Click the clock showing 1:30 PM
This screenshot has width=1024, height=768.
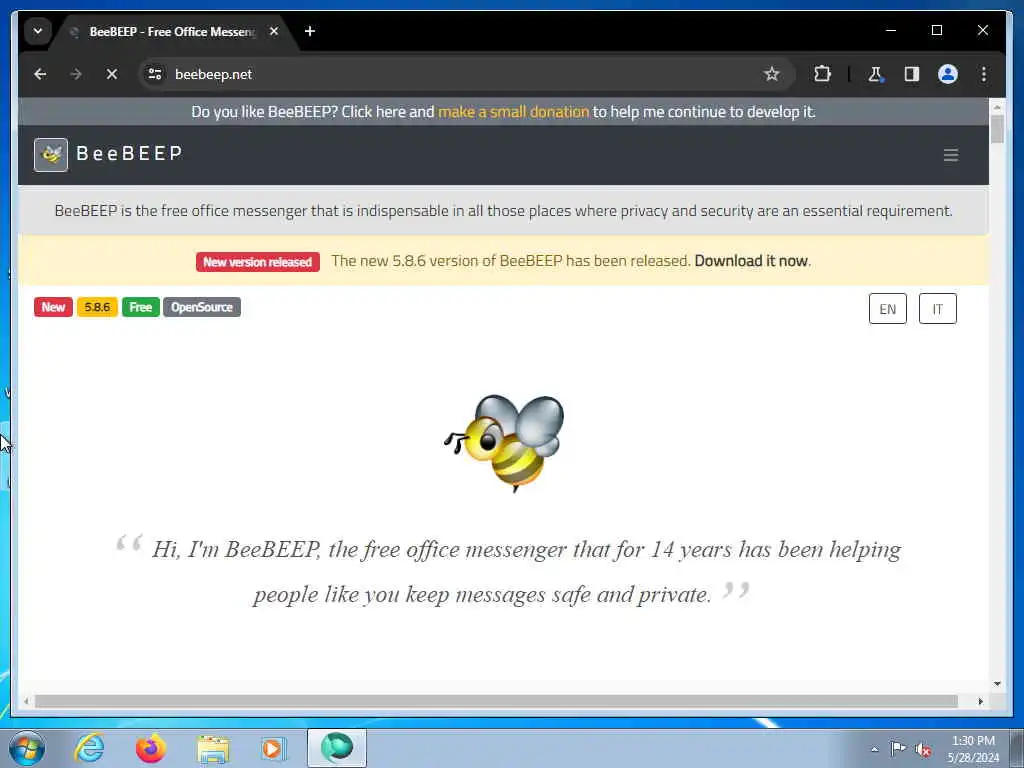973,749
